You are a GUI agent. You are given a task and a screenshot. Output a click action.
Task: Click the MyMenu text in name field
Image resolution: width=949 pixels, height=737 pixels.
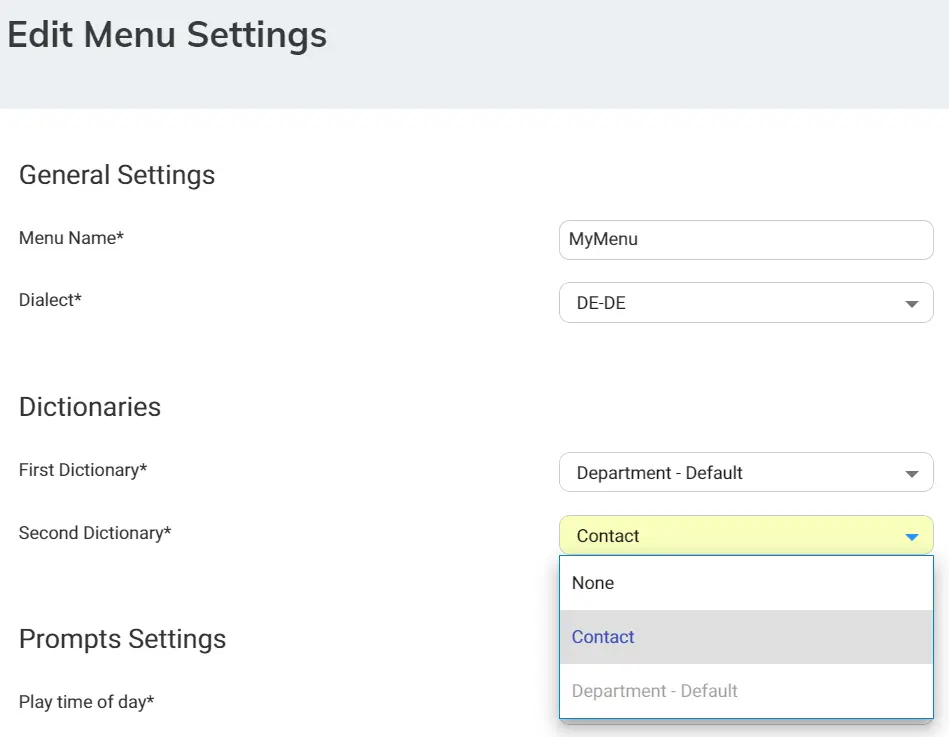pos(603,240)
